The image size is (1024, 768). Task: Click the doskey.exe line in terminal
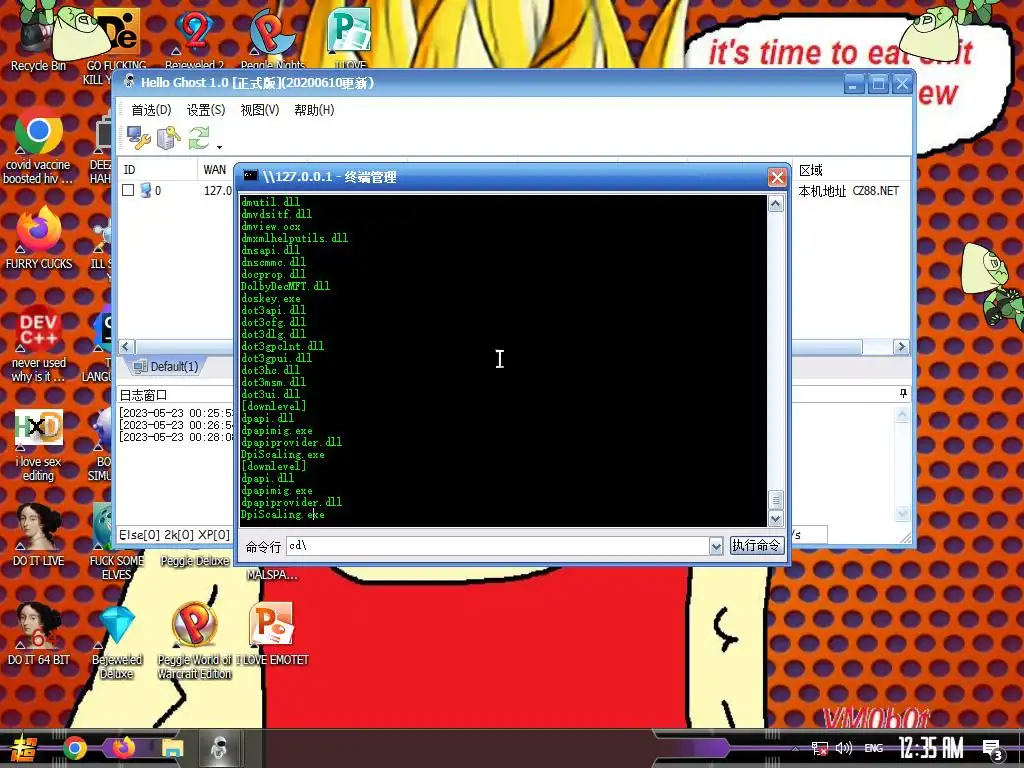pyautogui.click(x=270, y=298)
